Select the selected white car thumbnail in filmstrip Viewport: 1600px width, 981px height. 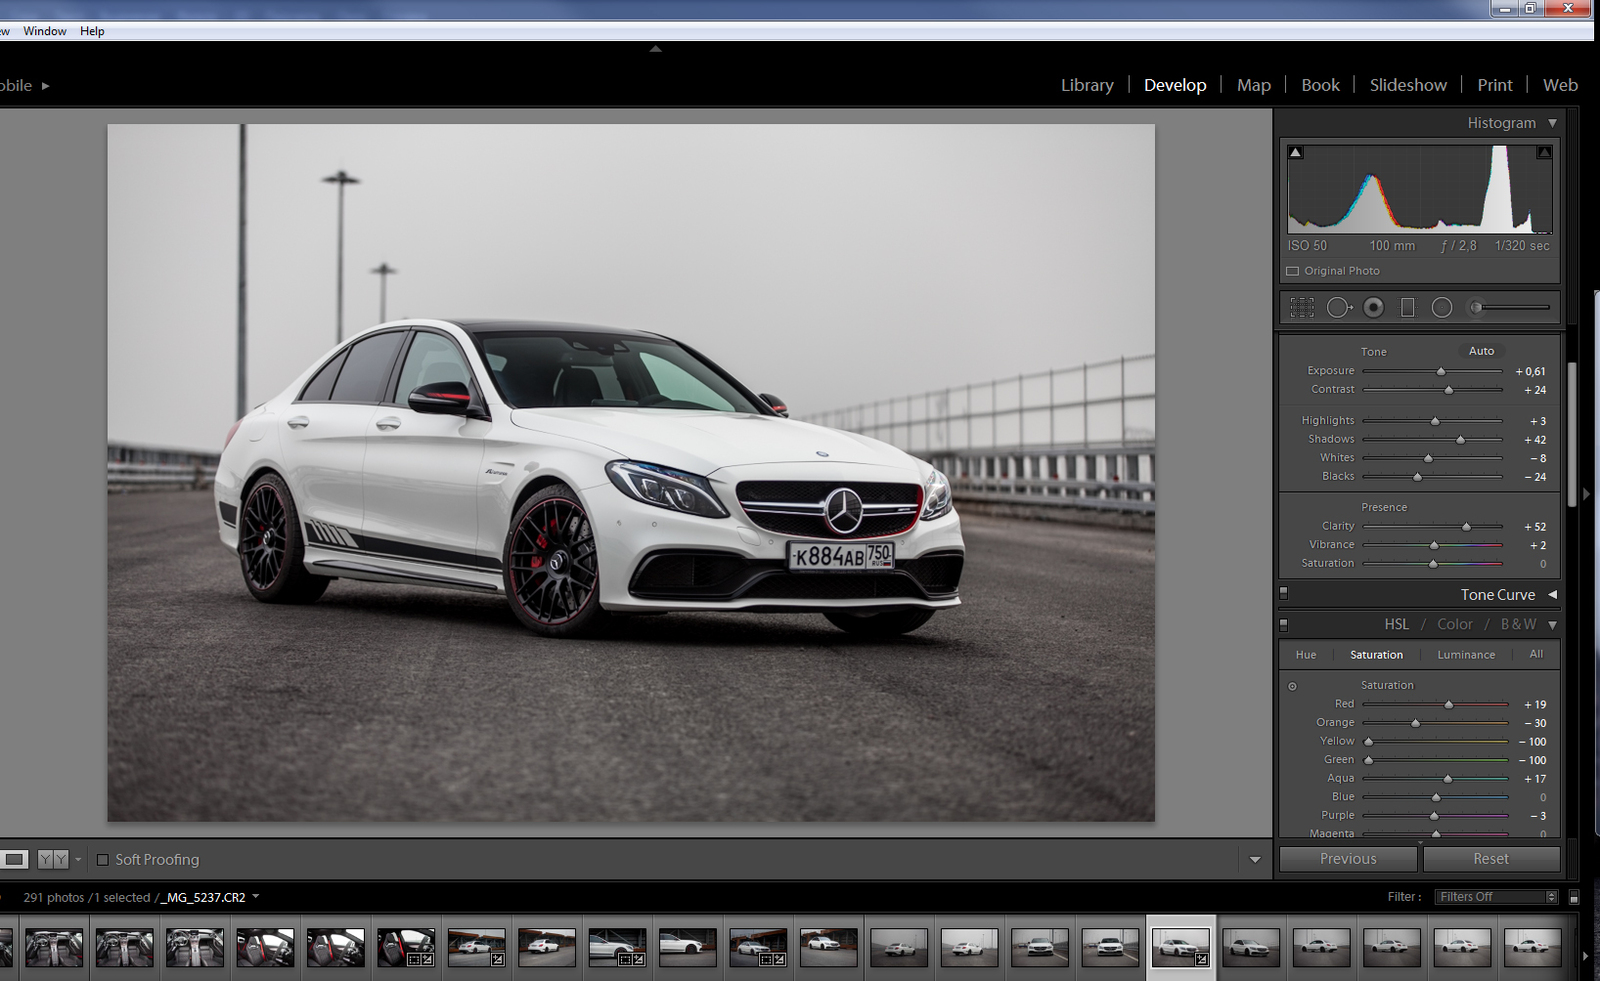(x=1180, y=947)
